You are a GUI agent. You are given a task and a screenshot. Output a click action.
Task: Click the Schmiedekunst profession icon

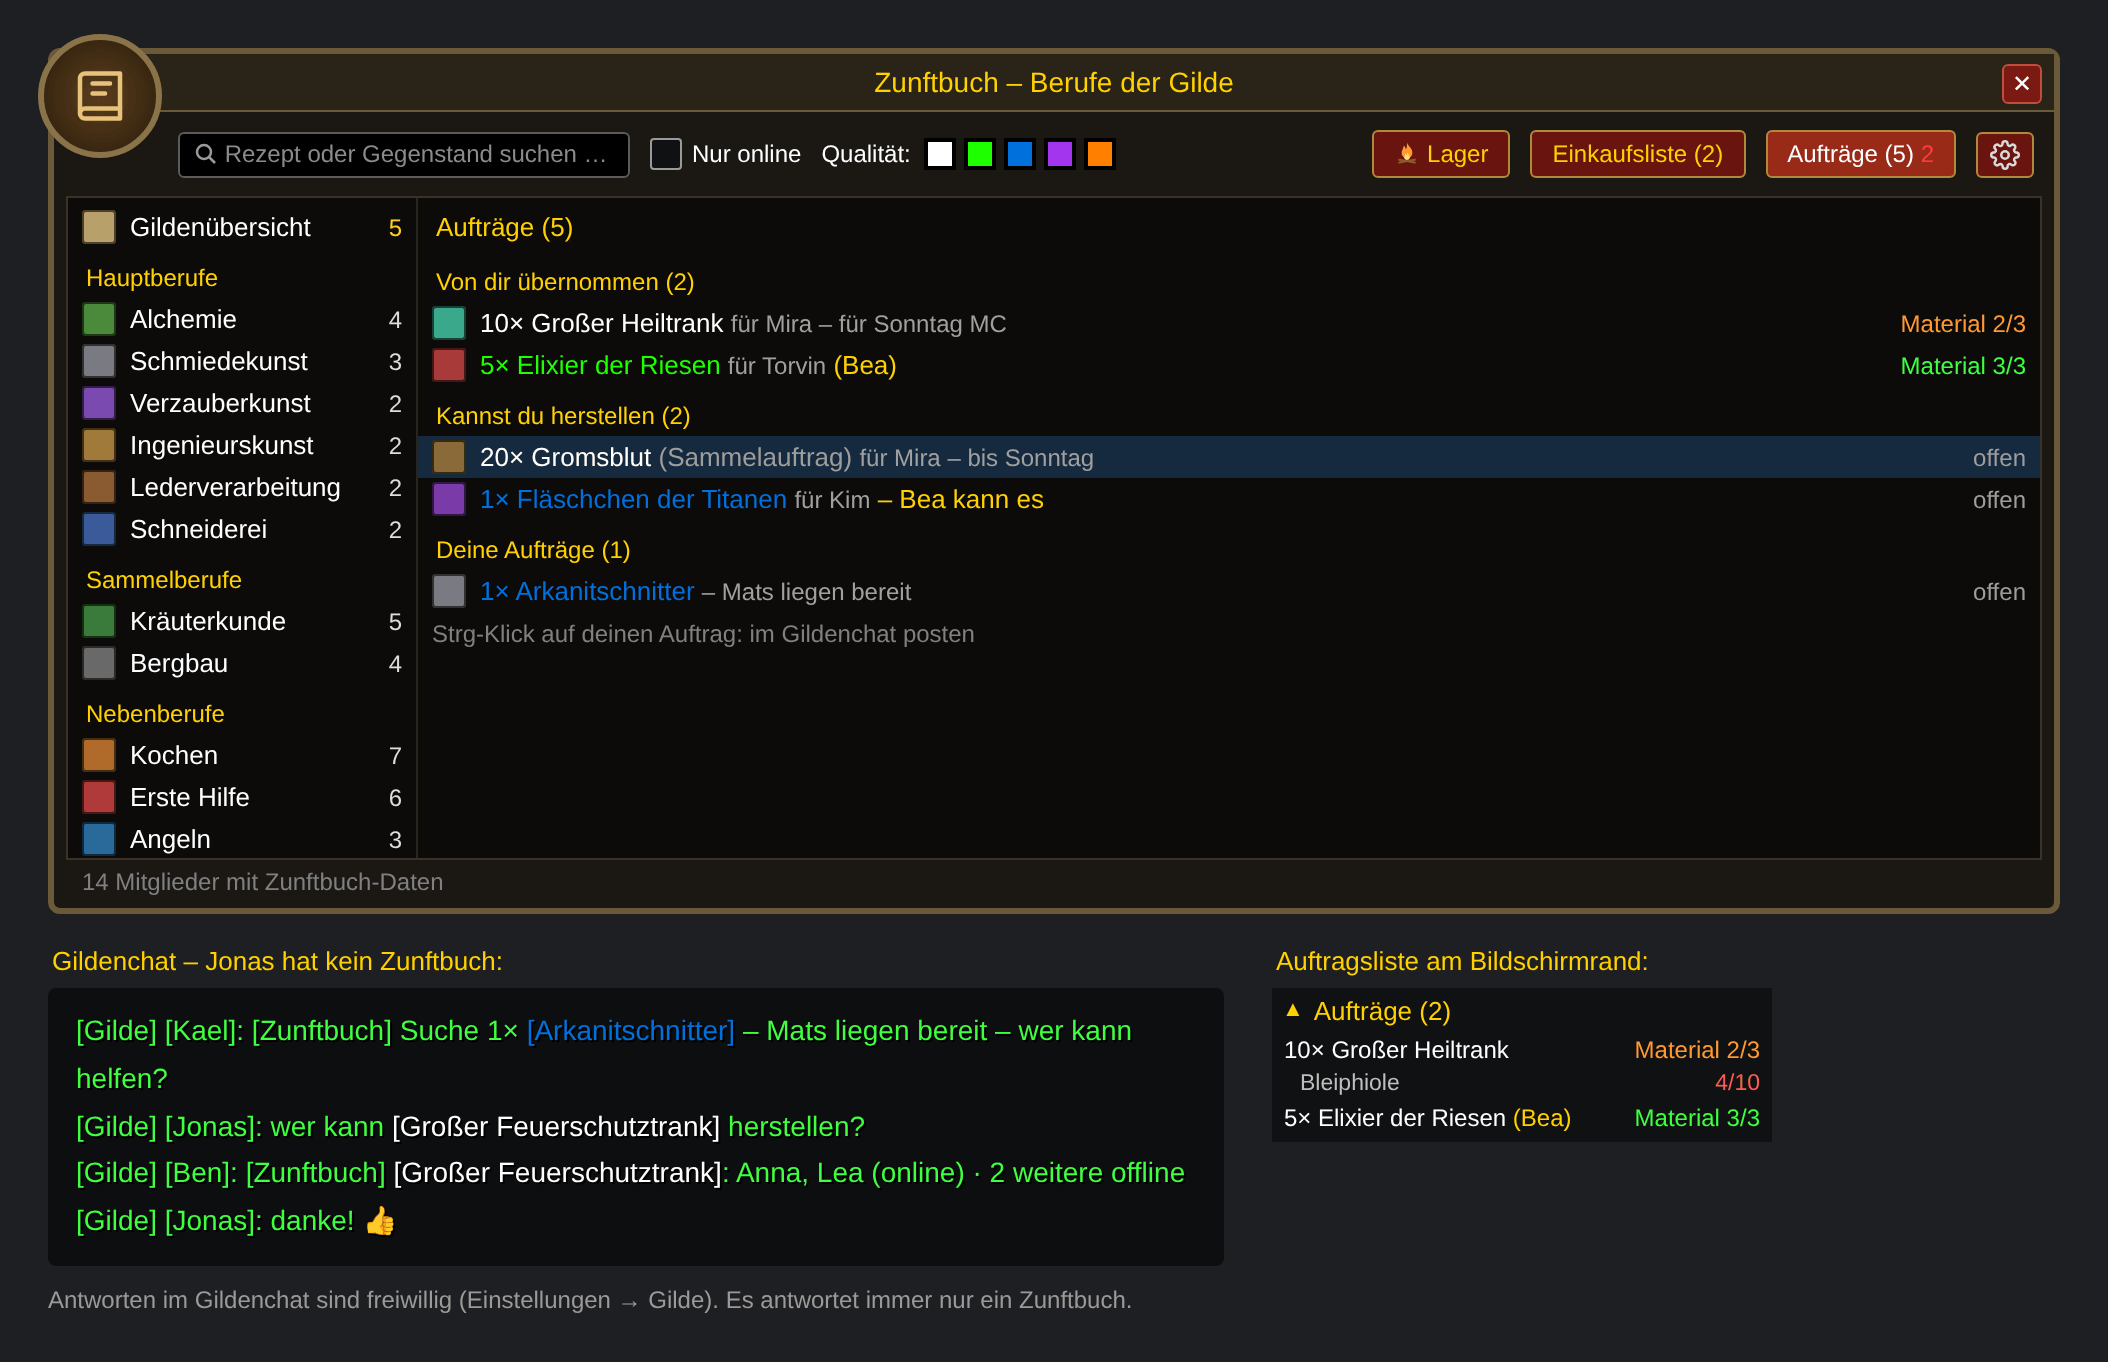(99, 362)
